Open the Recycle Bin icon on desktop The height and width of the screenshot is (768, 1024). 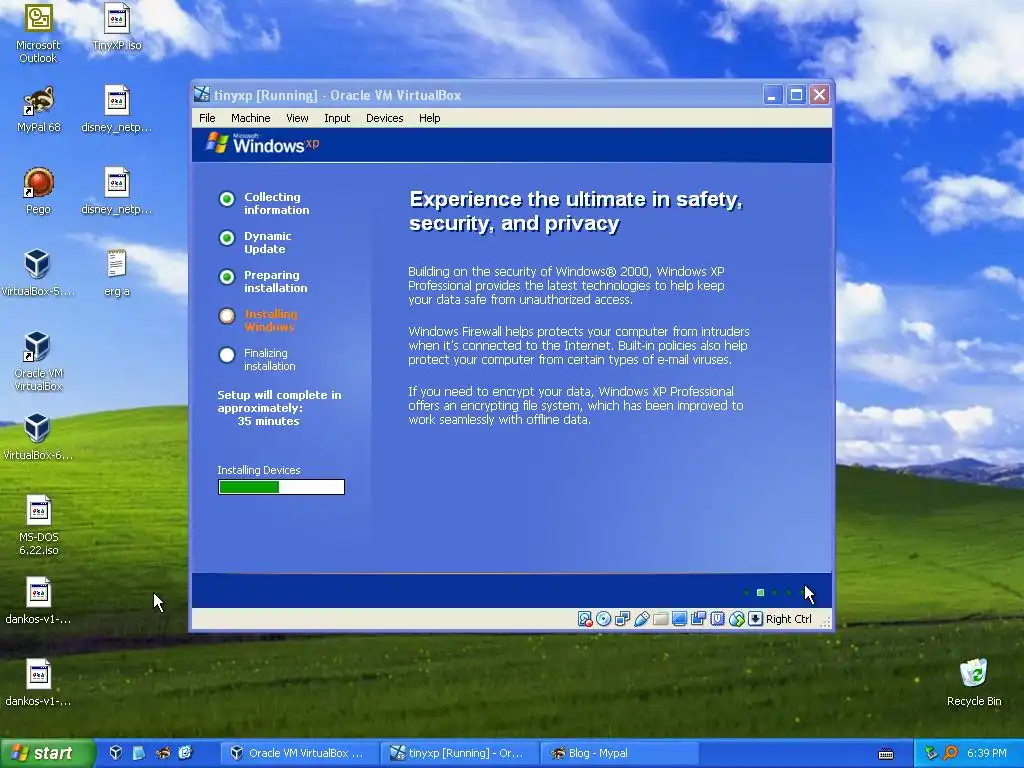[974, 682]
